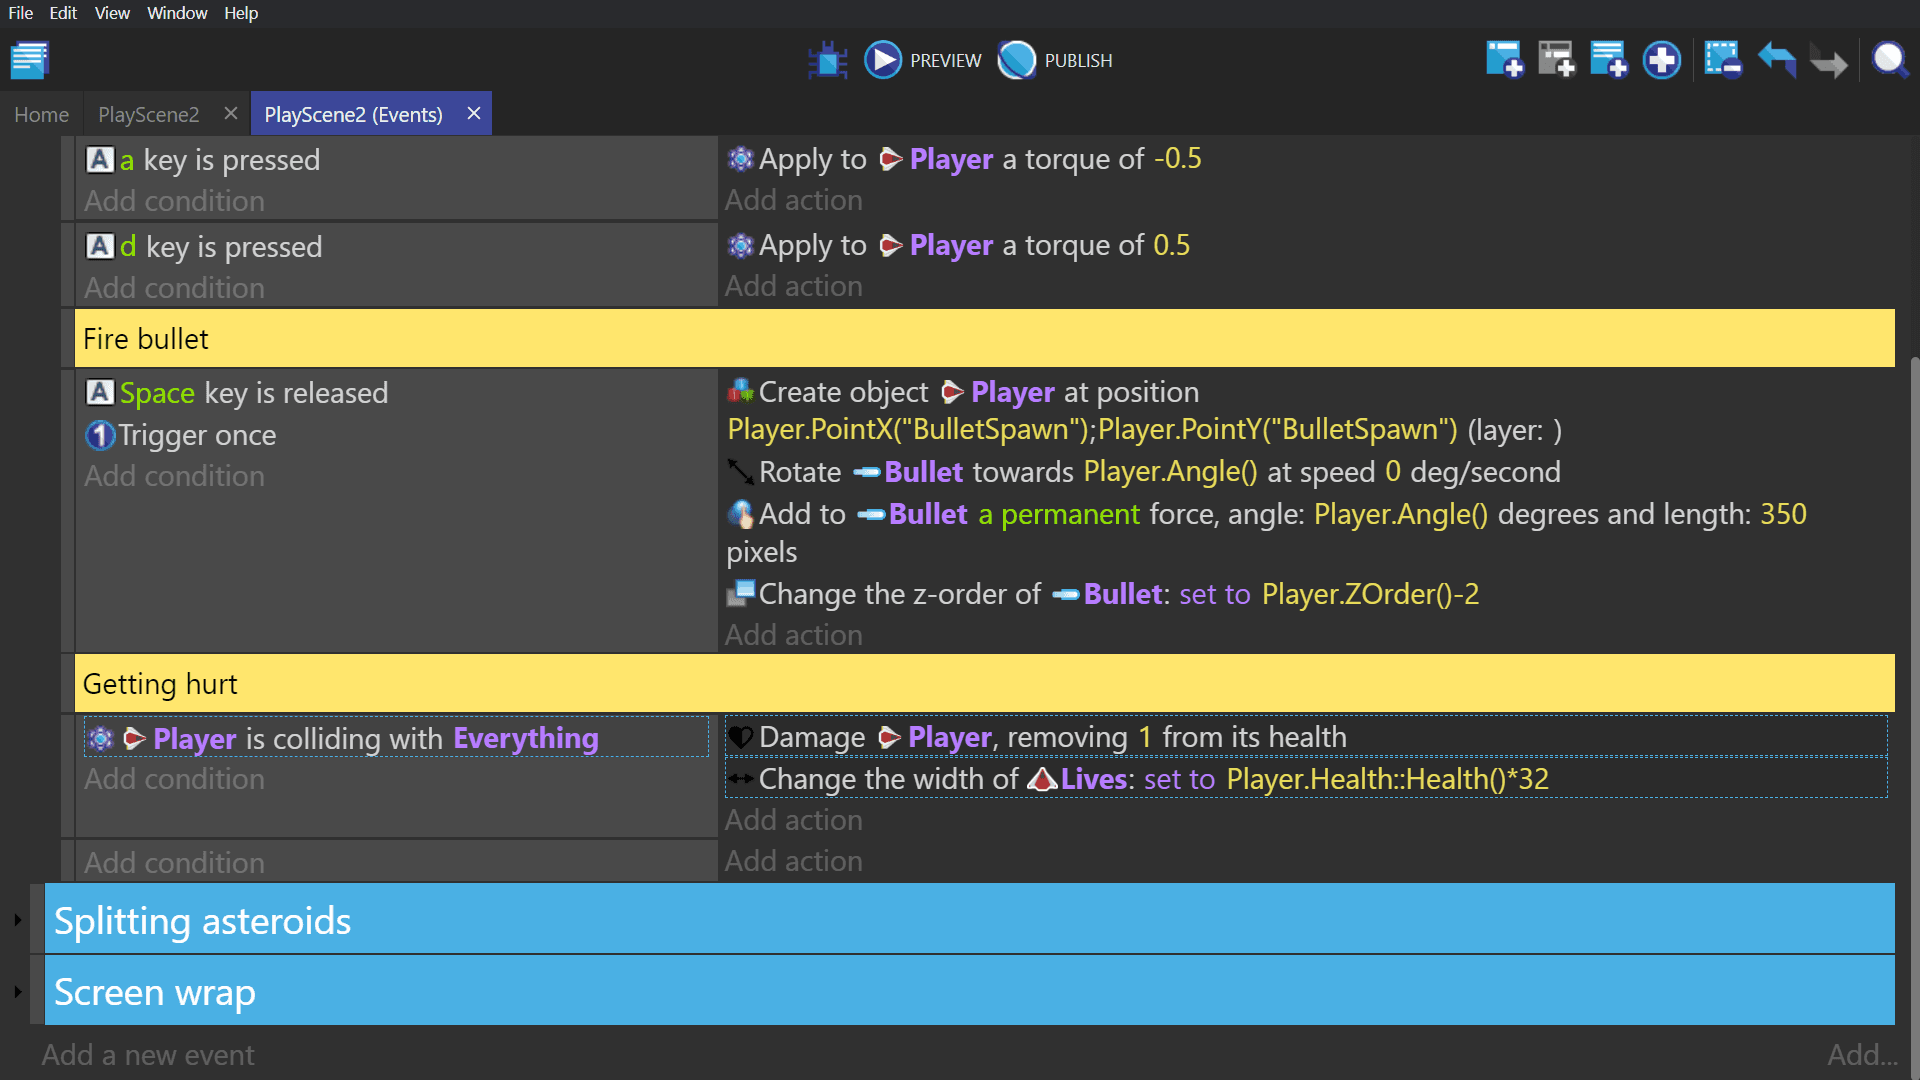1920x1080 pixels.
Task: Select the Fire bullet comment block
Action: point(984,339)
